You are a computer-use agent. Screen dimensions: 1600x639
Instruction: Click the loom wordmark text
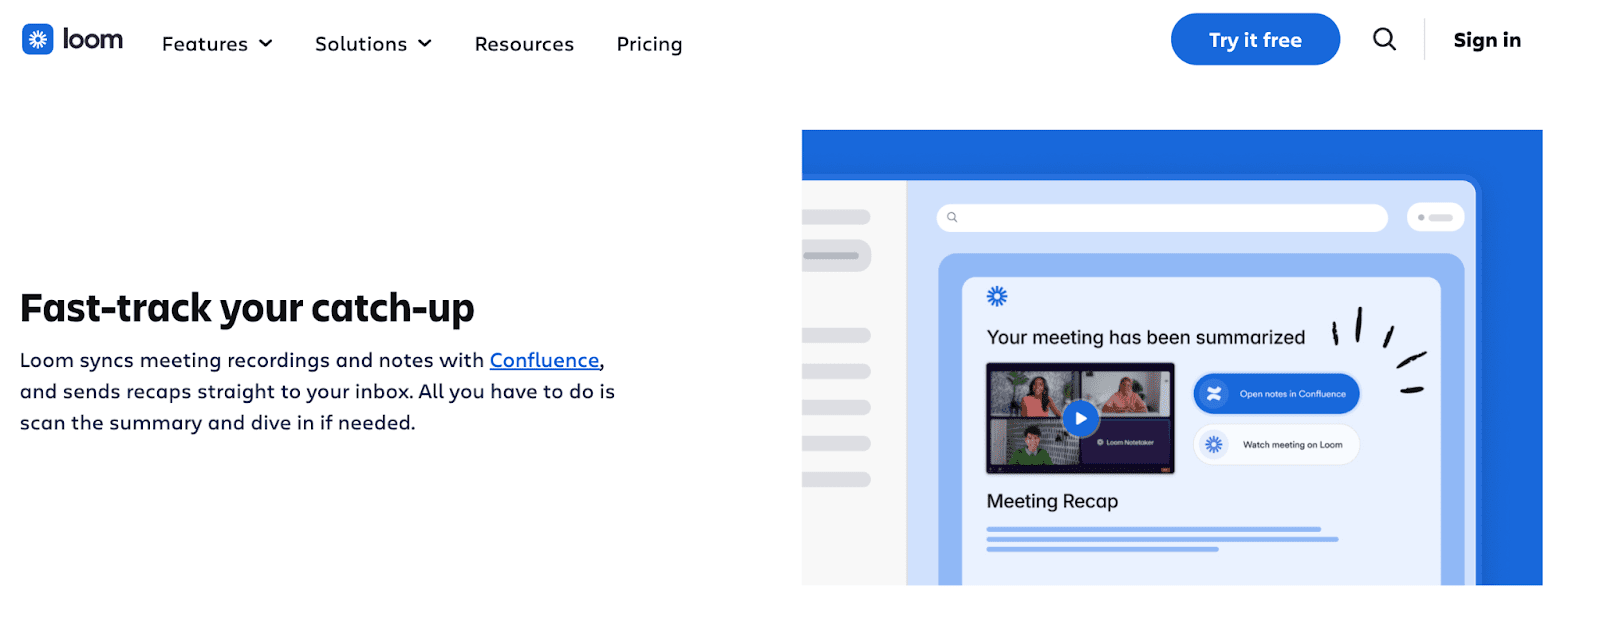click(93, 39)
